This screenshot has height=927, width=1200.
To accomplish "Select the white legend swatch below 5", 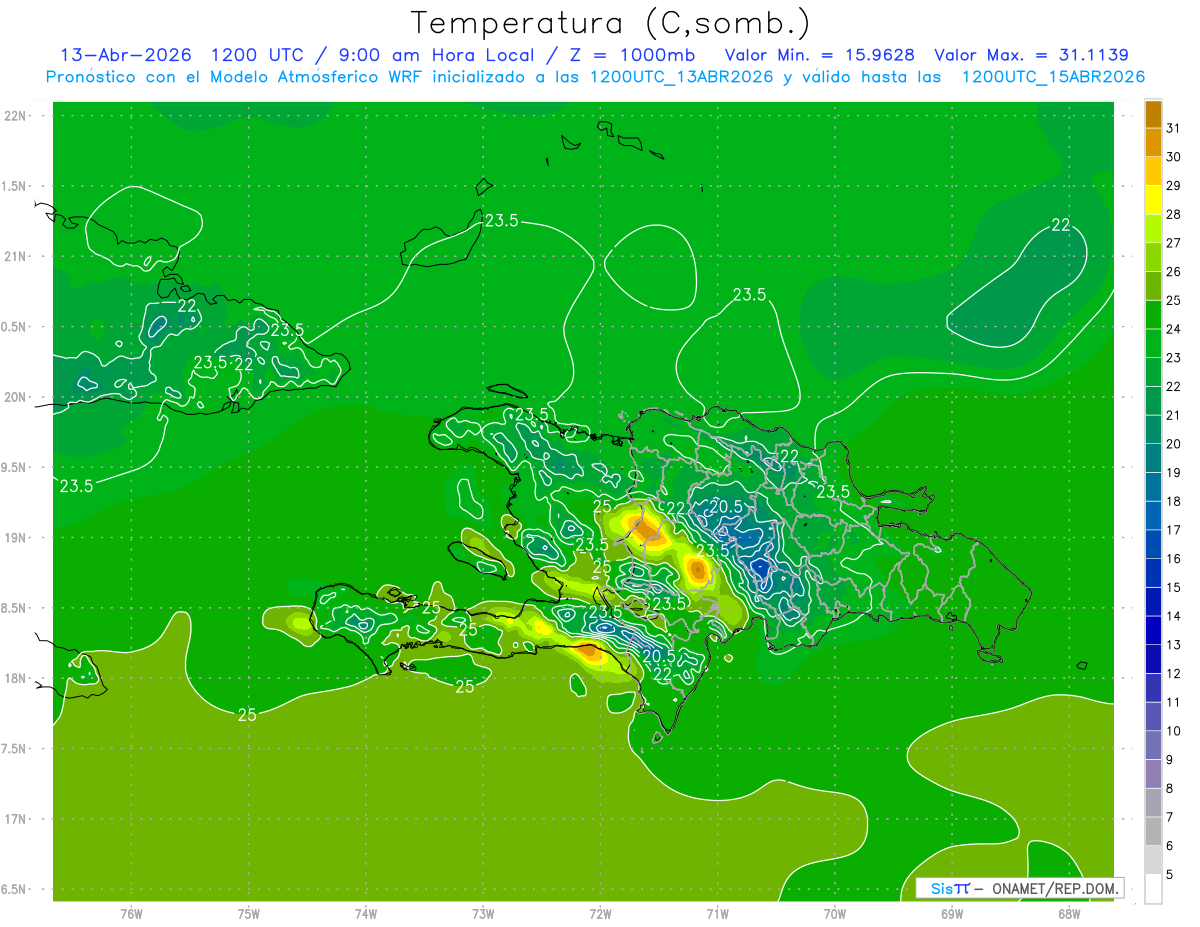I will tap(1153, 889).
